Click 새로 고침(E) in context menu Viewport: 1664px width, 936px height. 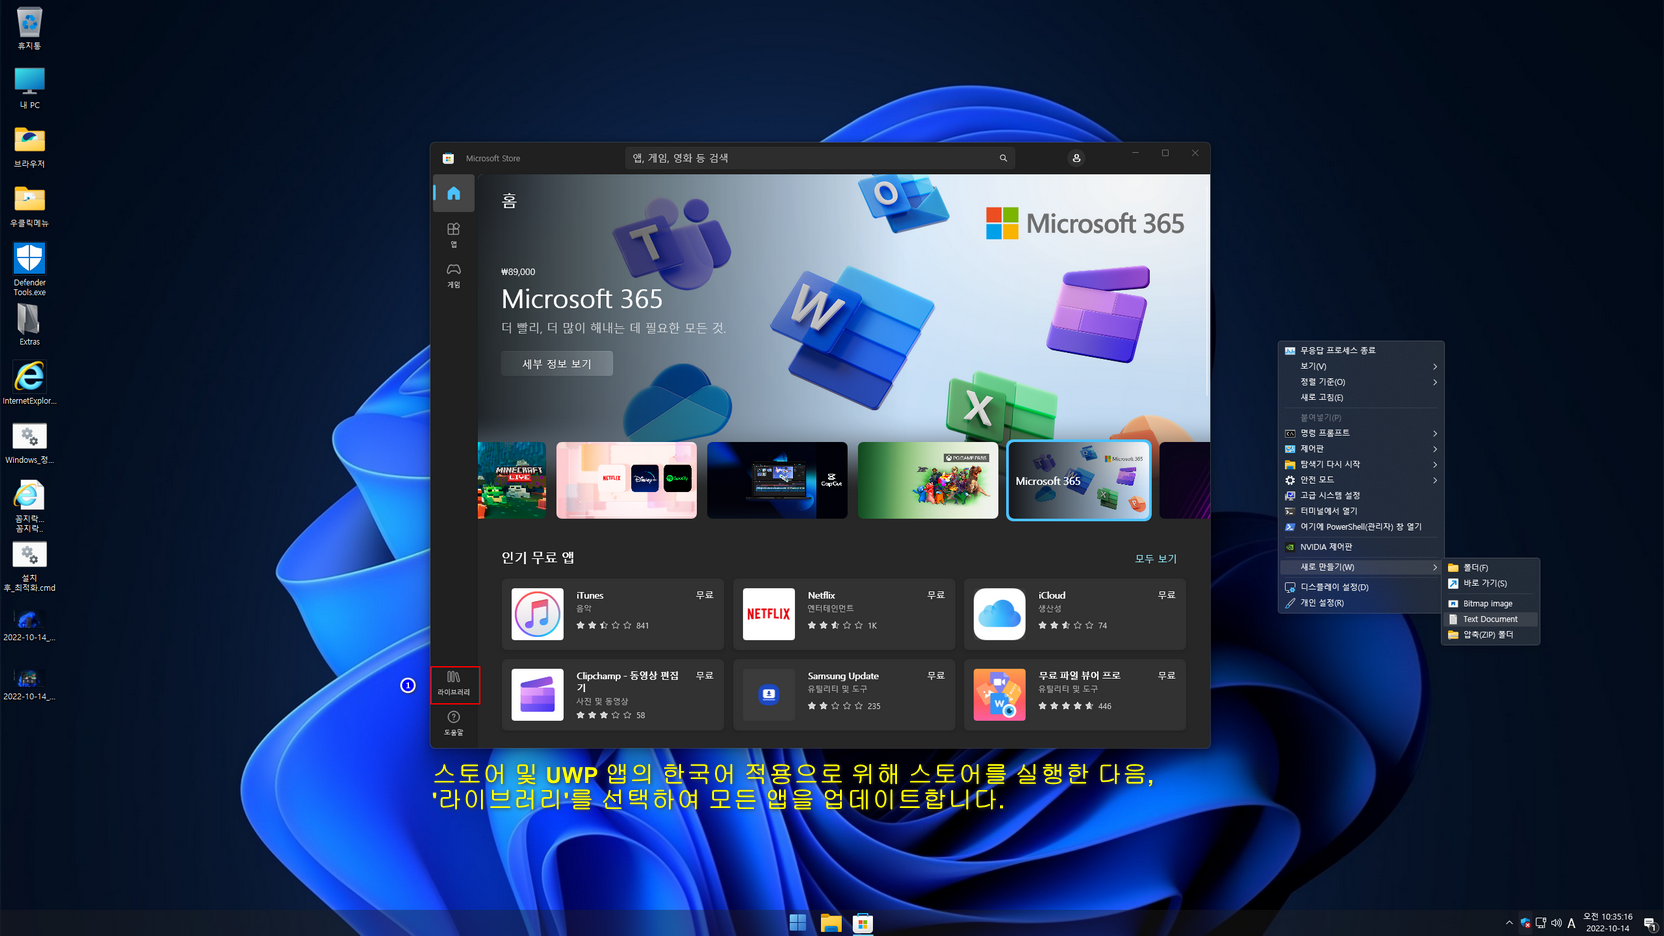[1361, 397]
